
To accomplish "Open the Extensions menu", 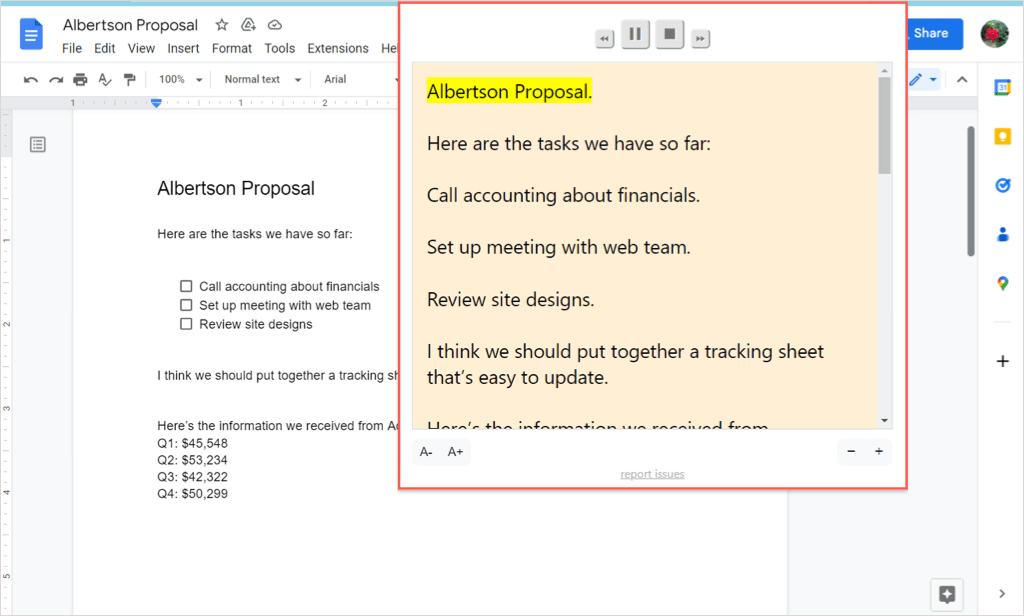I will pyautogui.click(x=337, y=48).
